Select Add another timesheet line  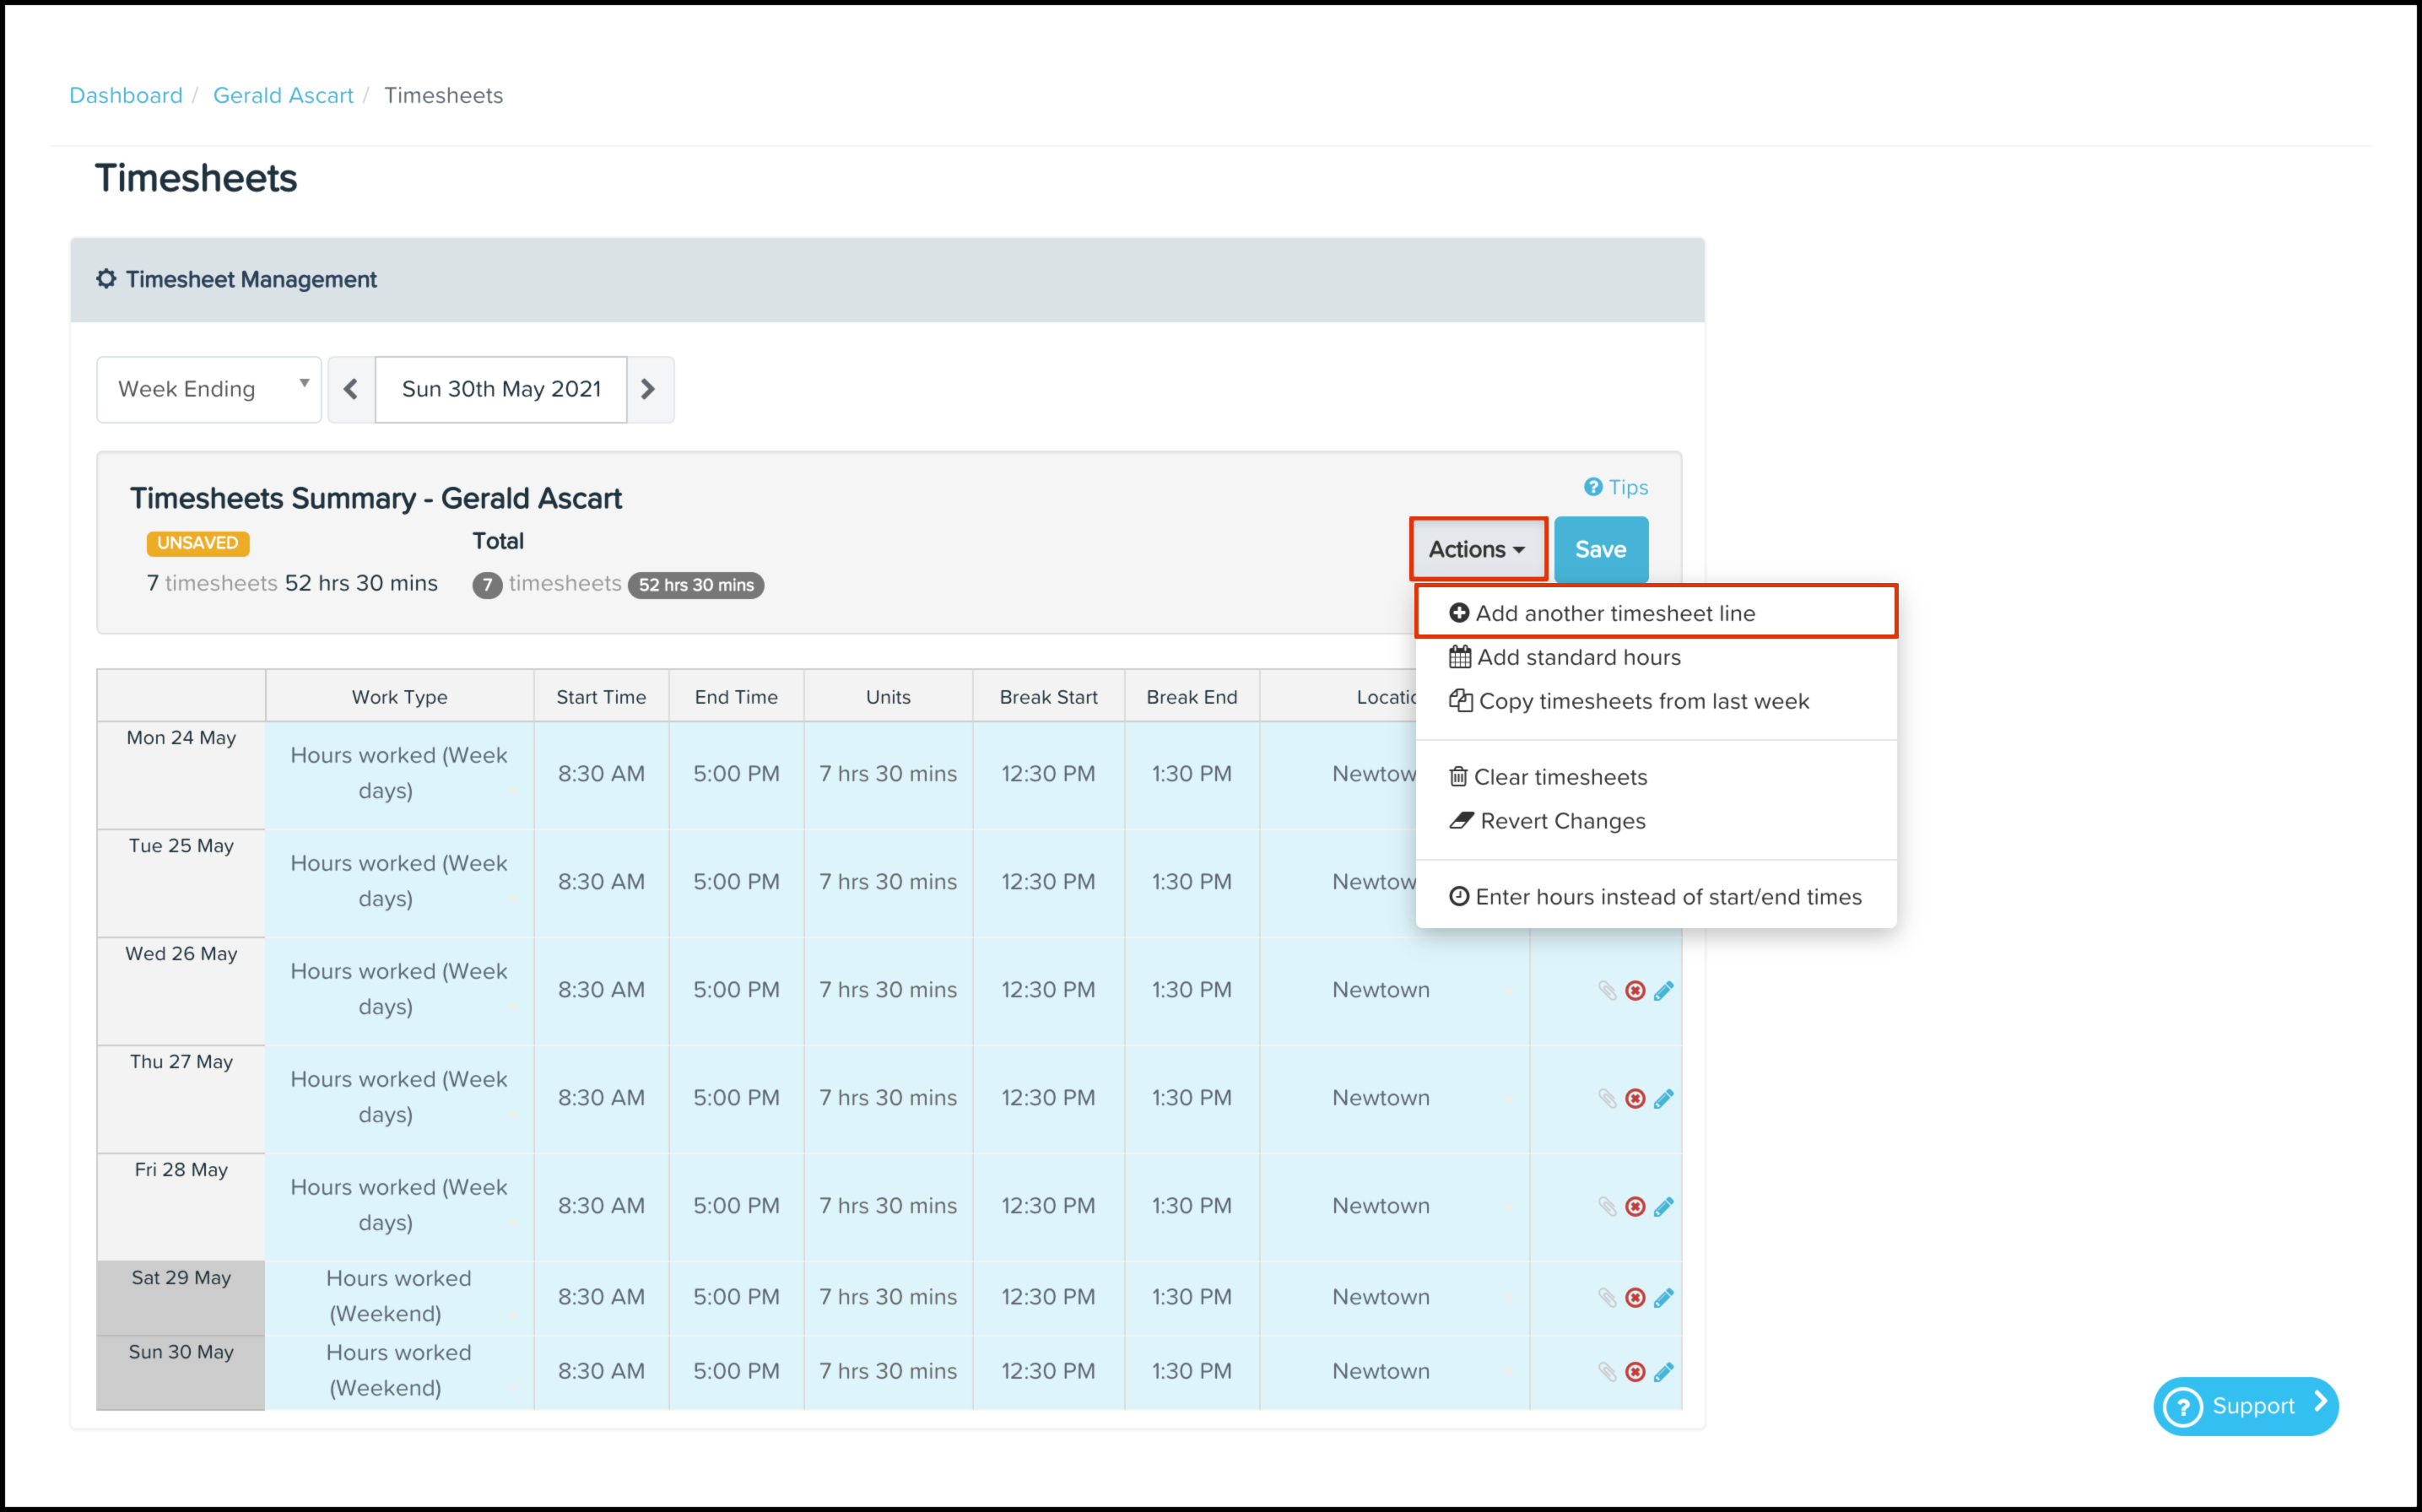(1614, 613)
